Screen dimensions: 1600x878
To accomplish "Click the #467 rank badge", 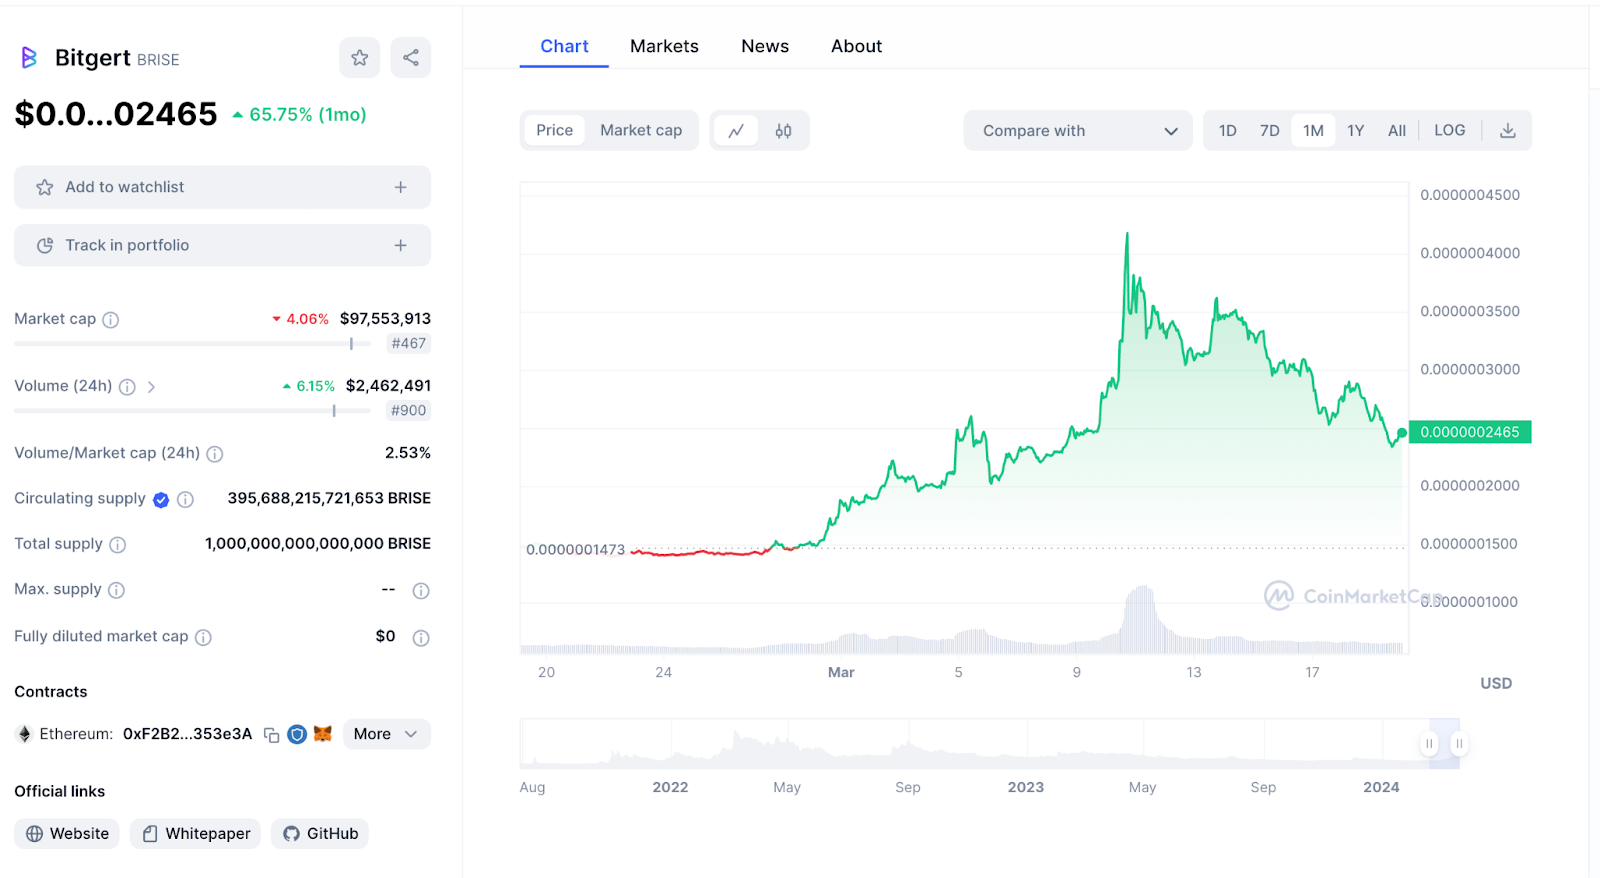I will pos(409,344).
